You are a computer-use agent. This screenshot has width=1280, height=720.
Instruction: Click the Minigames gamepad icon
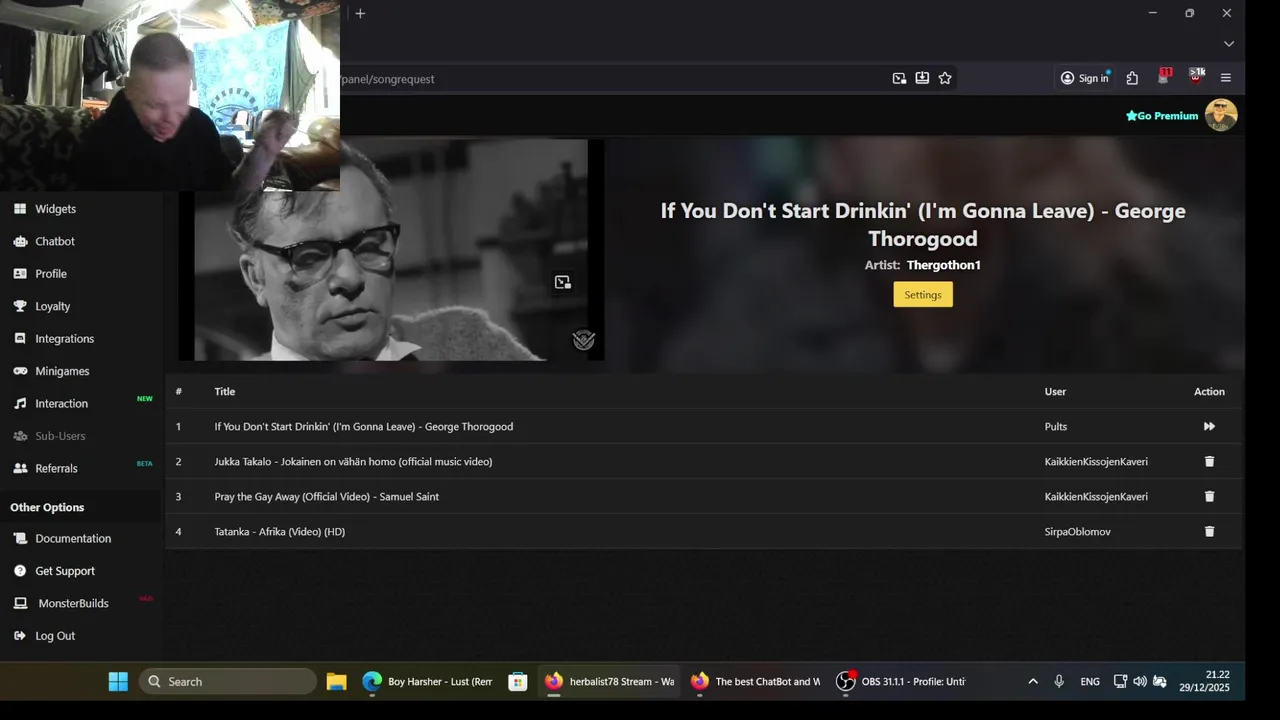[x=20, y=371]
